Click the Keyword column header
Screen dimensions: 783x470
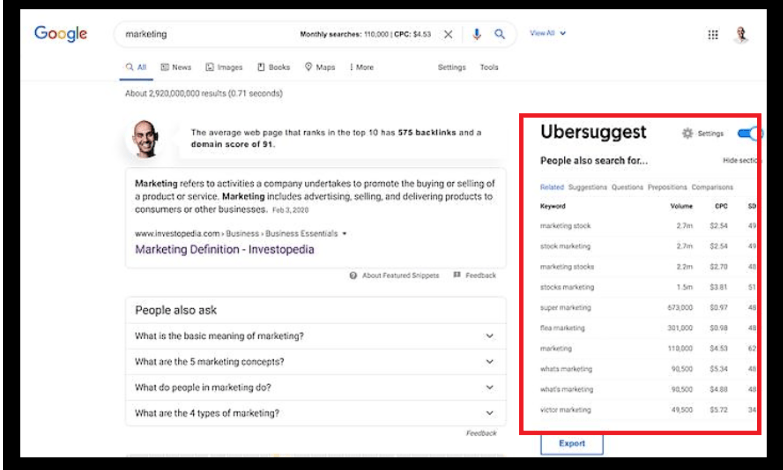[553, 206]
